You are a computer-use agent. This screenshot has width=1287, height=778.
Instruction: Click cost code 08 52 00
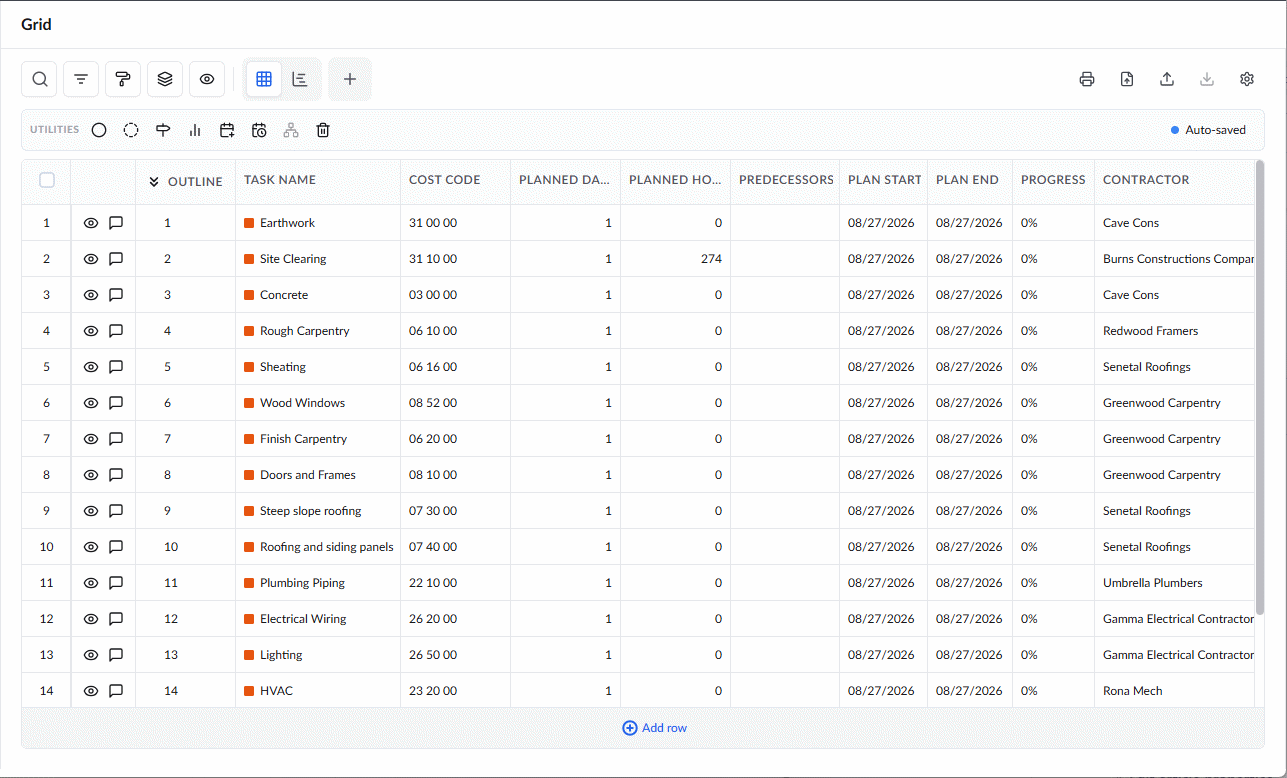[433, 403]
